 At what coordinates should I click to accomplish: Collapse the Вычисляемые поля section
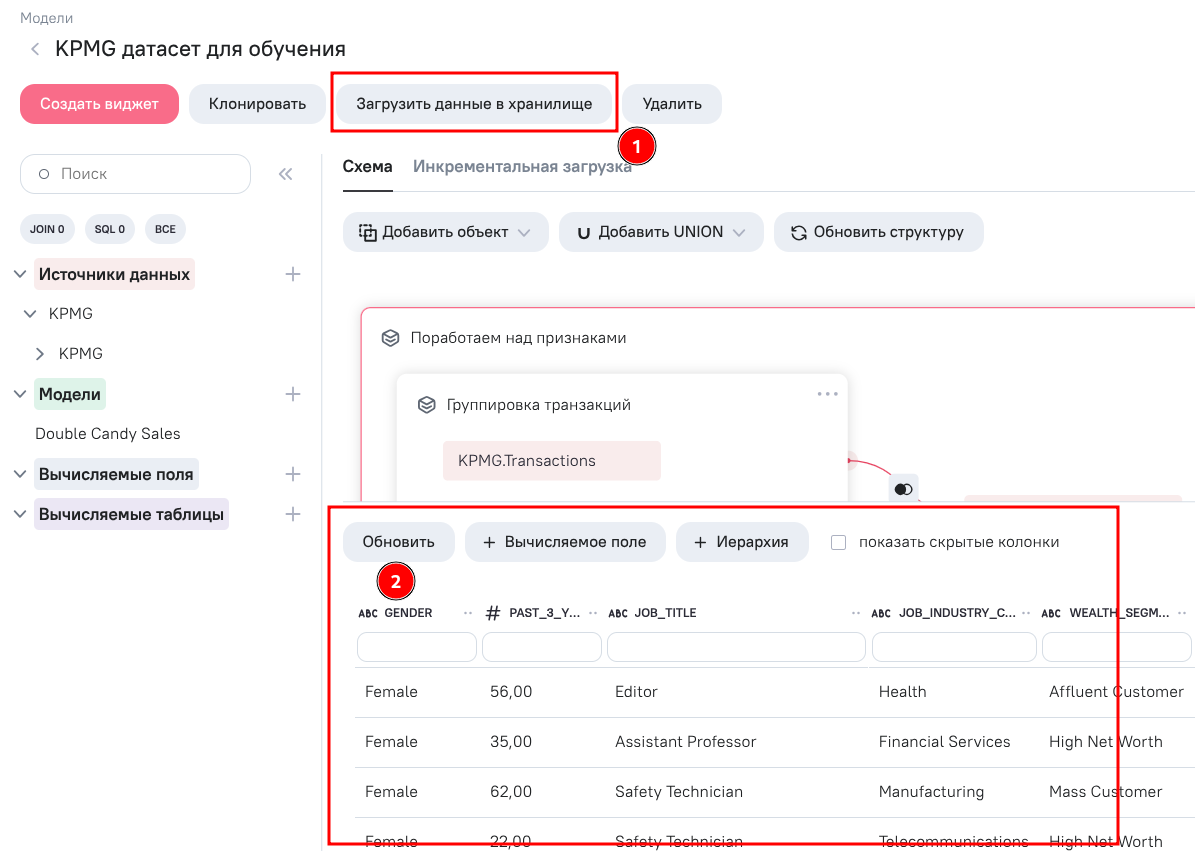tap(21, 474)
